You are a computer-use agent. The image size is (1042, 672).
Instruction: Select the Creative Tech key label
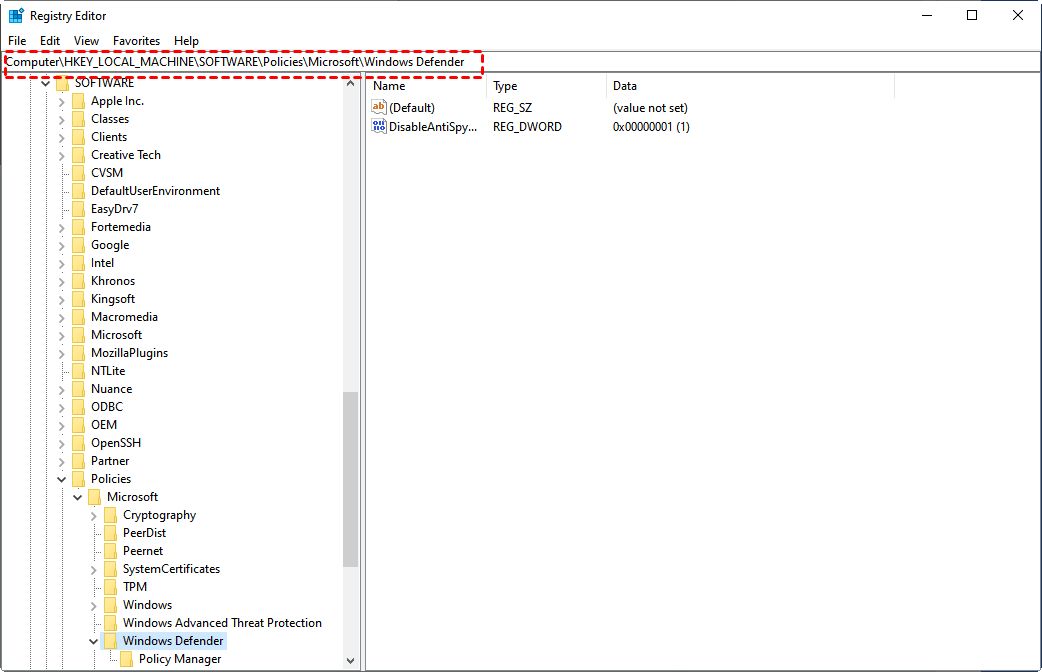126,155
